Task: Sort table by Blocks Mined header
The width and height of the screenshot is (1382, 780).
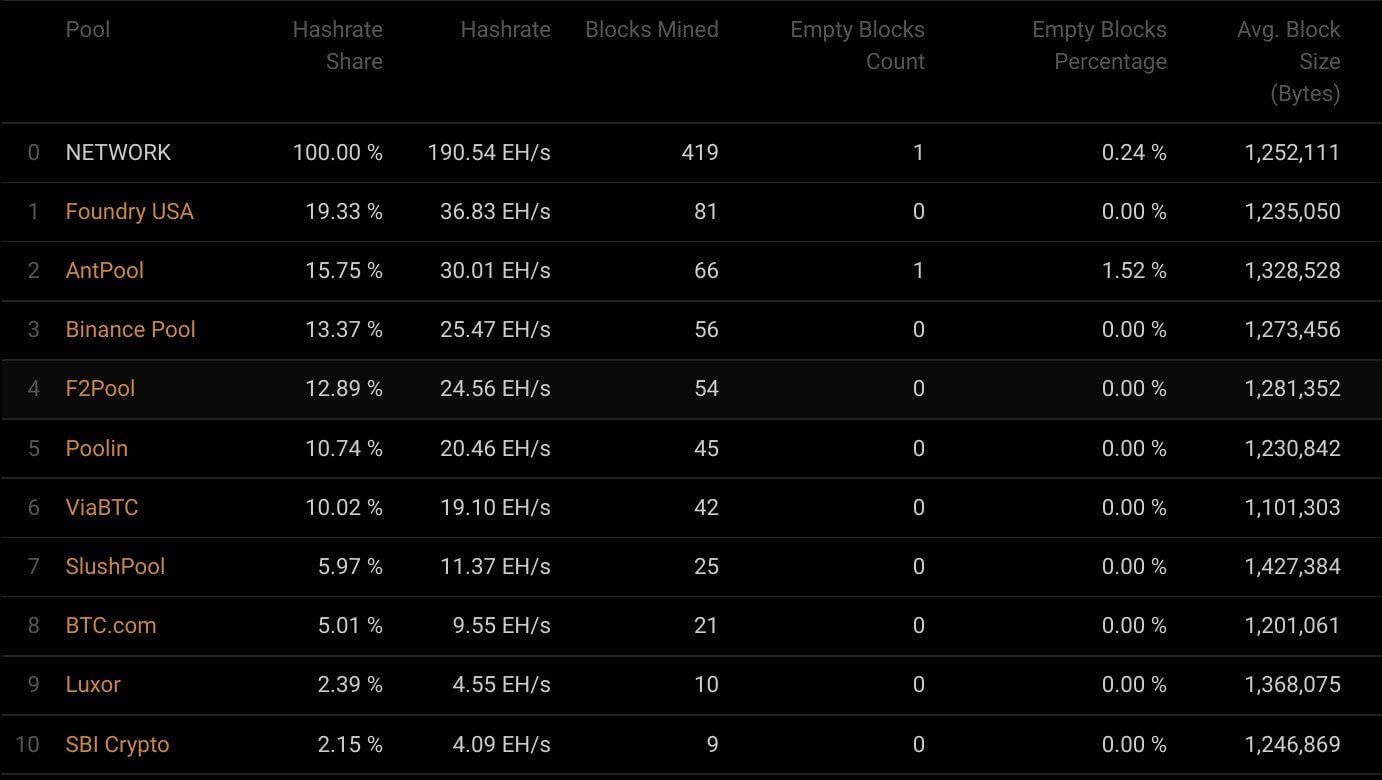Action: [651, 30]
